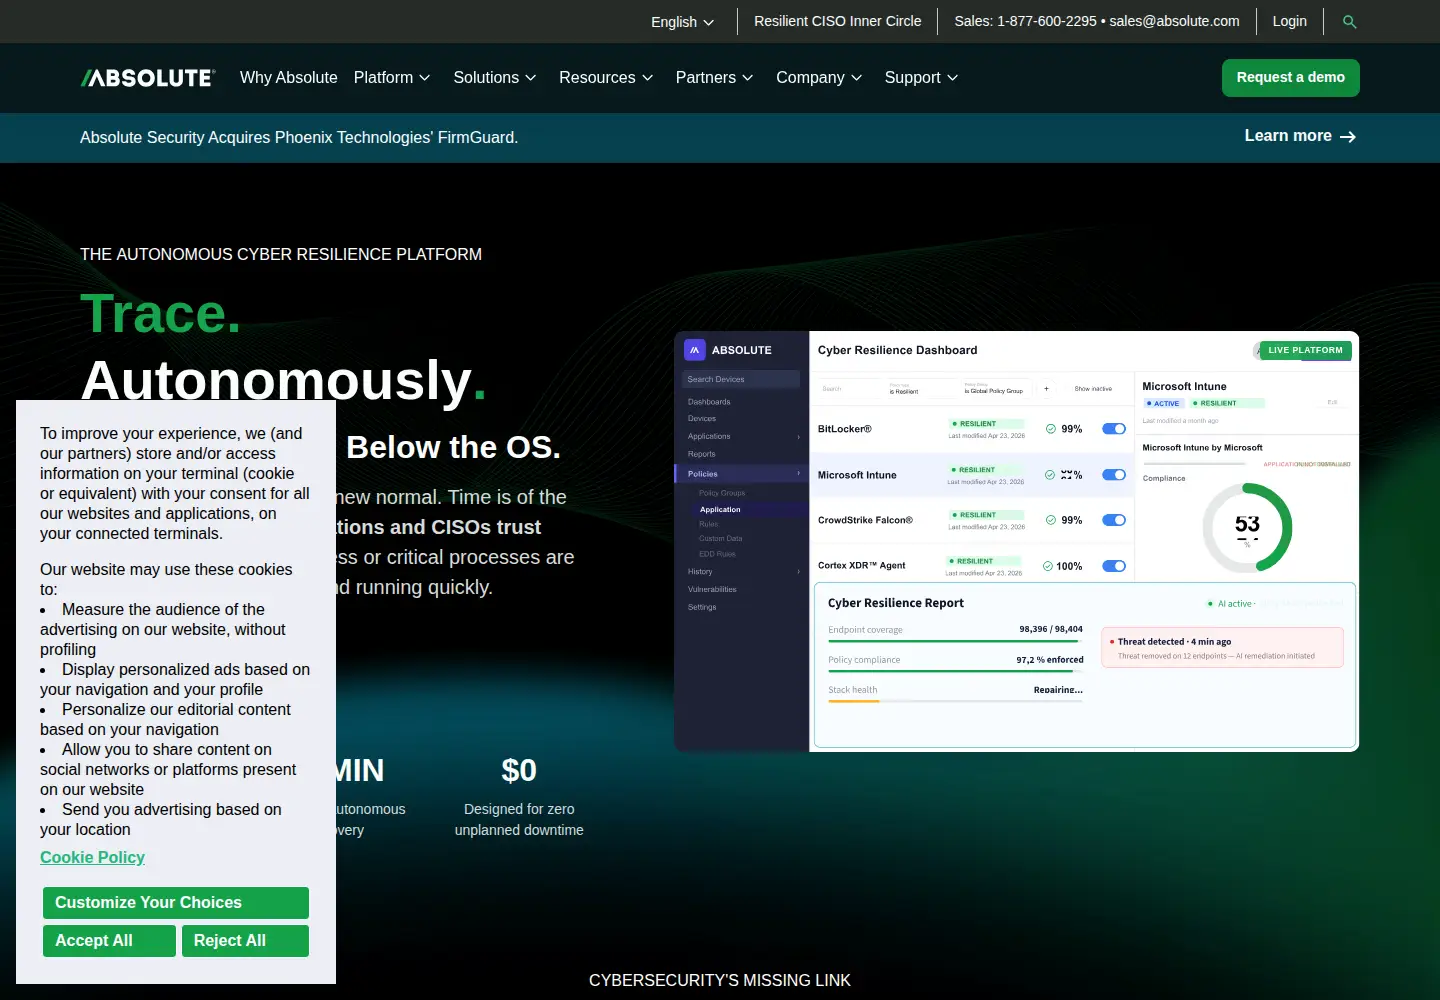Click the Compliance 53 percent gauge

coord(1247,527)
